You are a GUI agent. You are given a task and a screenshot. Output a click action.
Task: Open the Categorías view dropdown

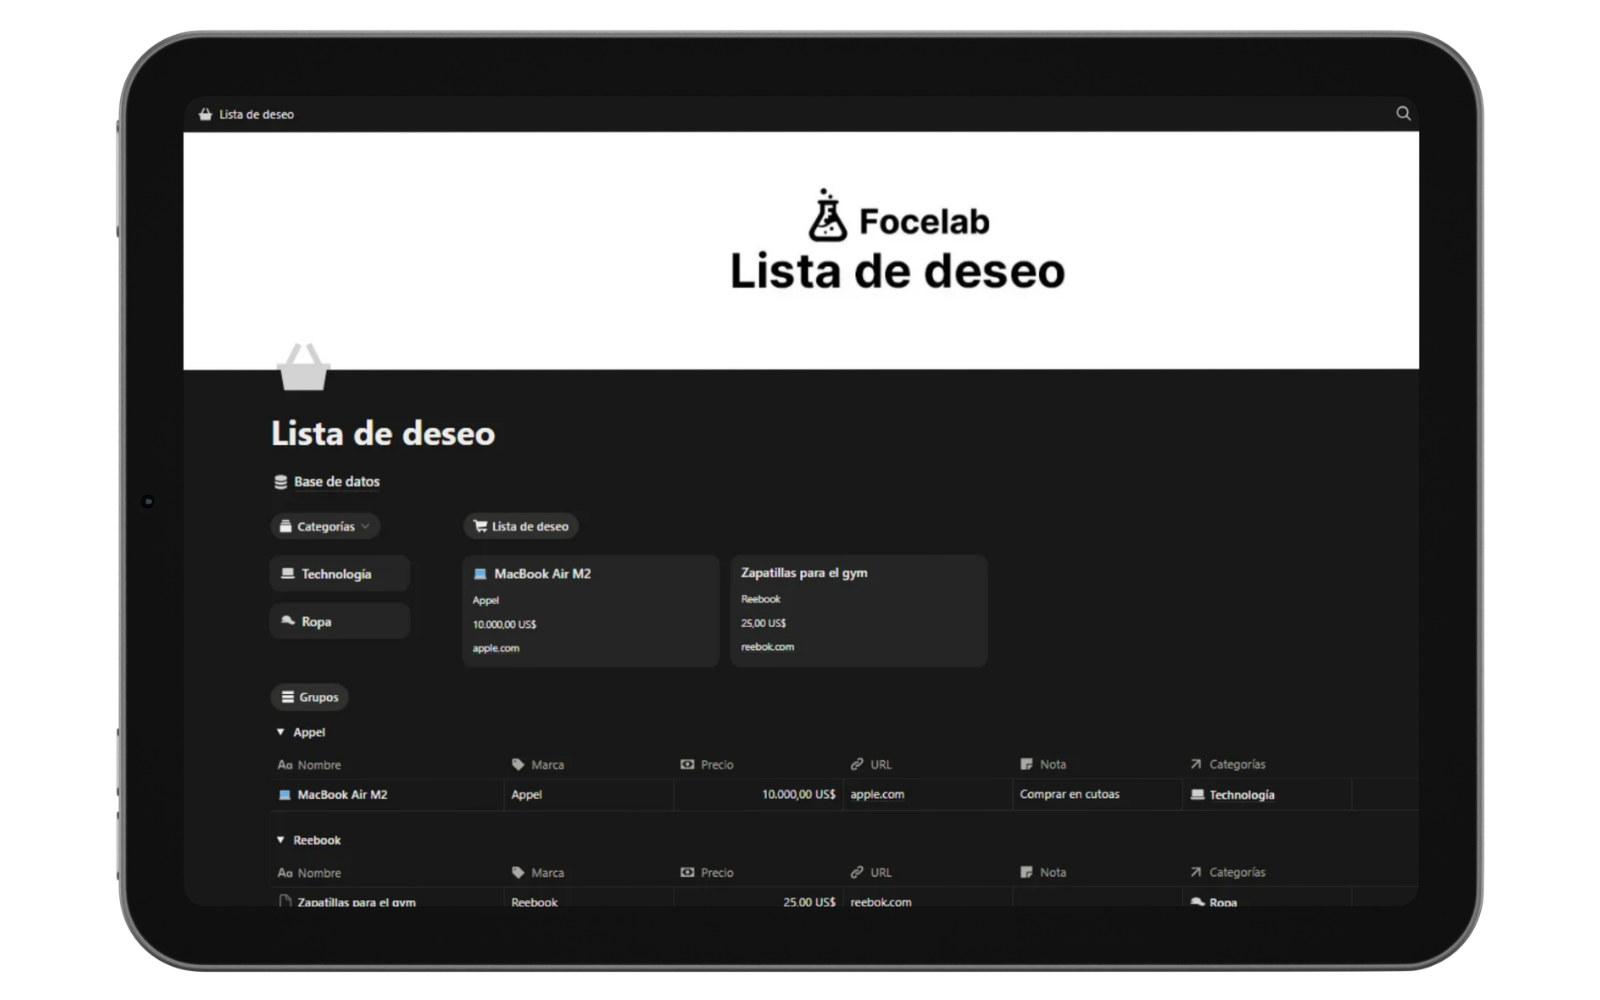click(325, 526)
